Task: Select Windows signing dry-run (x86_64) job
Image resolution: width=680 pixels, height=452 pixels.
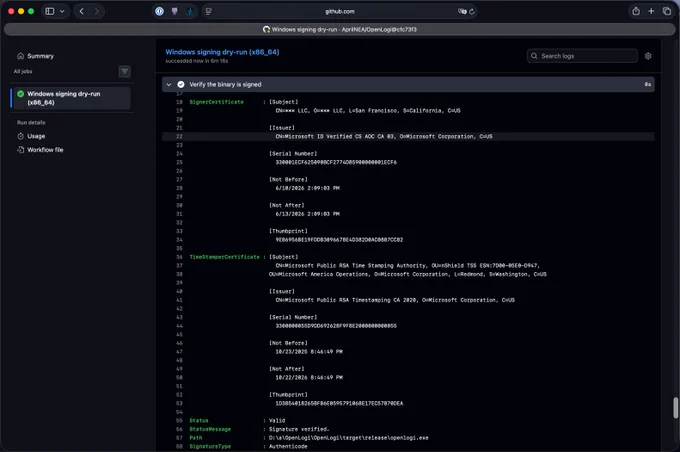Action: (71, 98)
